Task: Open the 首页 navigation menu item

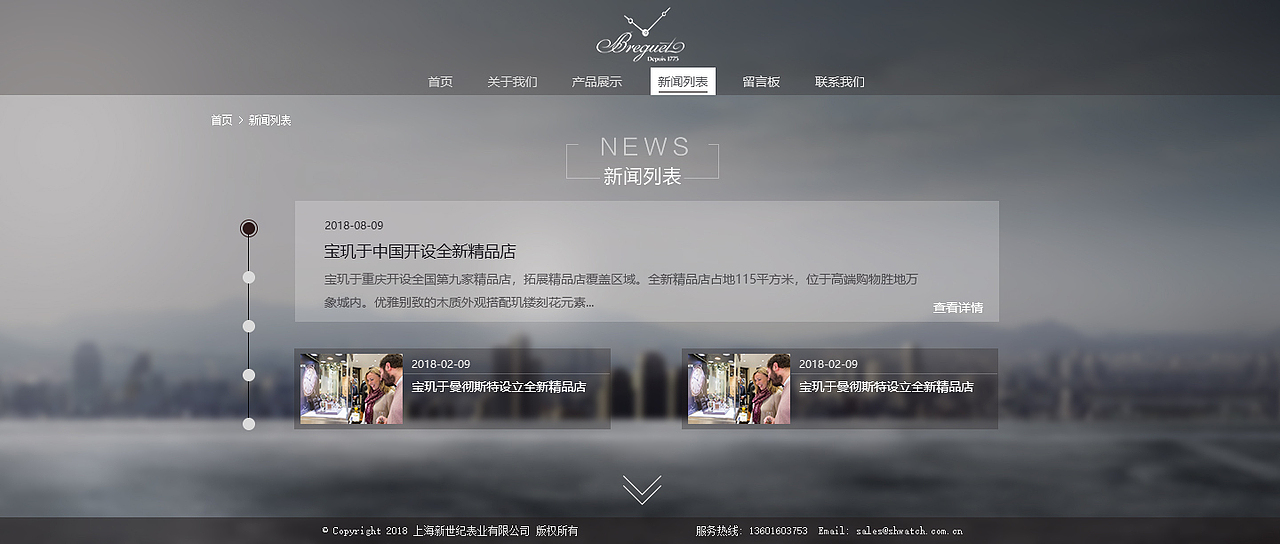Action: (440, 82)
